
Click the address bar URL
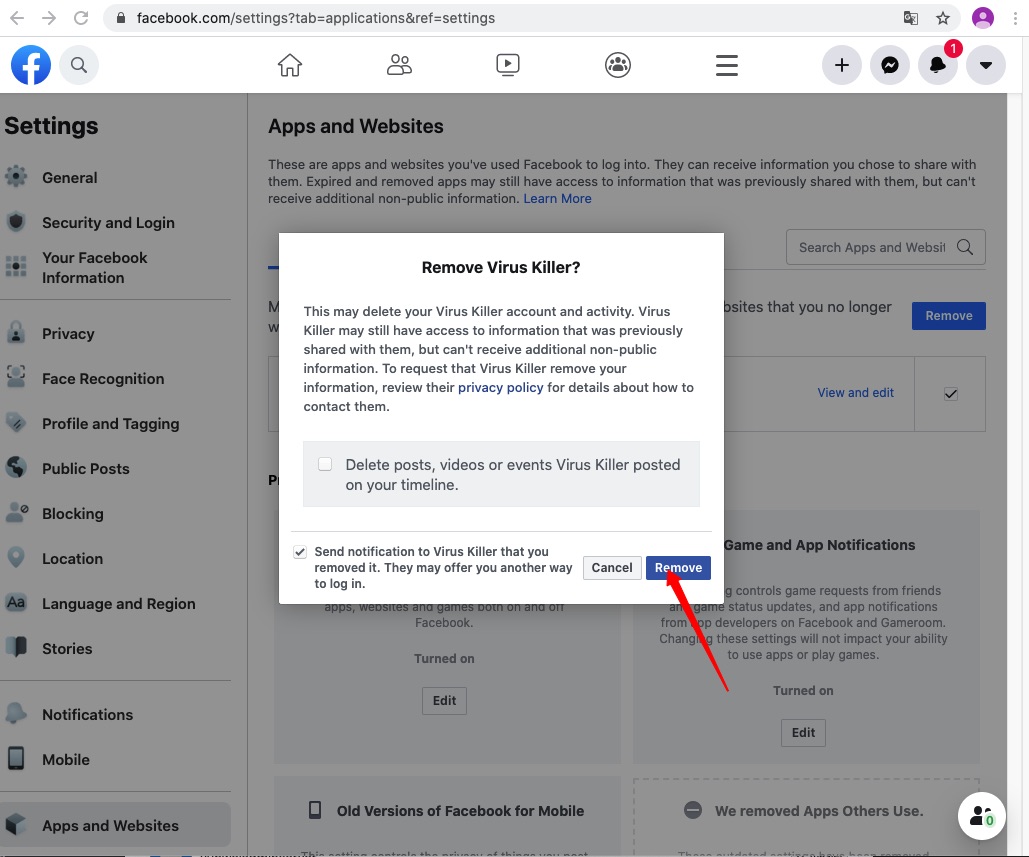[x=316, y=18]
